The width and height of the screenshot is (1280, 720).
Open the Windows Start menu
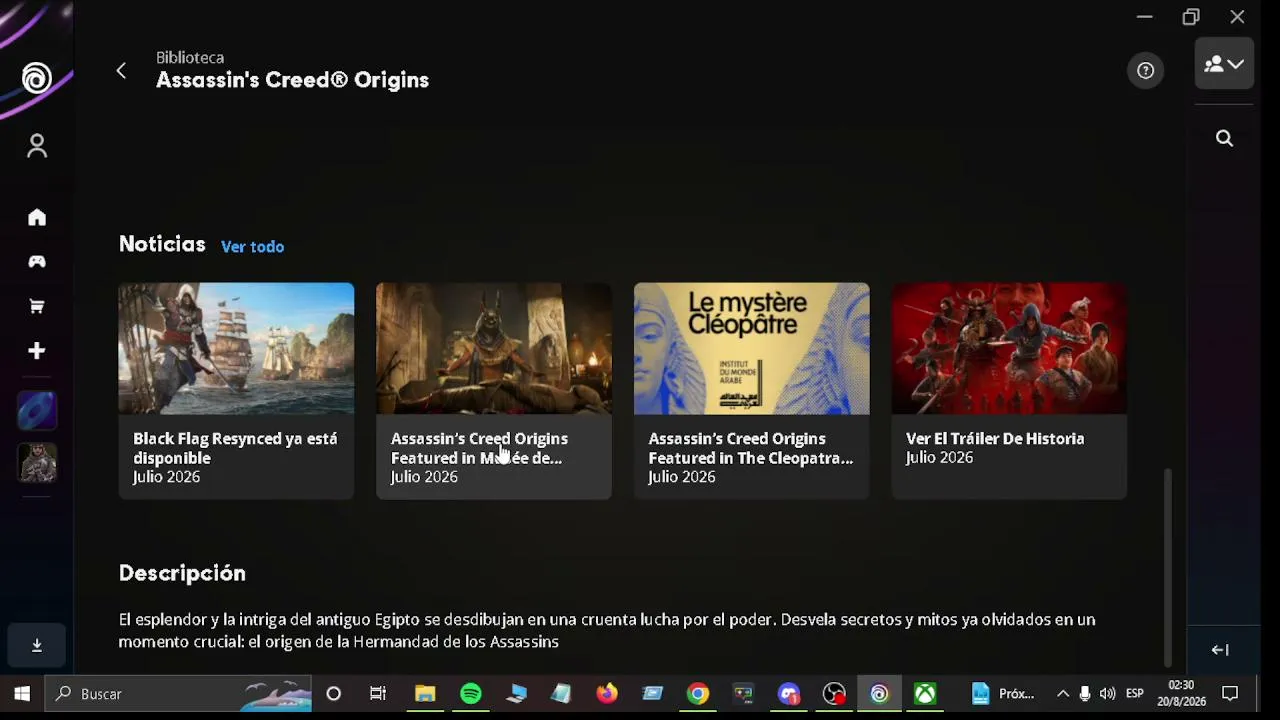point(22,693)
